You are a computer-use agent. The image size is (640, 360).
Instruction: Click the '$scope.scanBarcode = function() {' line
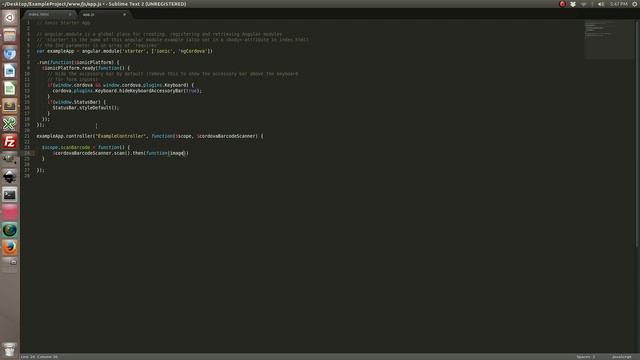[x=86, y=147]
